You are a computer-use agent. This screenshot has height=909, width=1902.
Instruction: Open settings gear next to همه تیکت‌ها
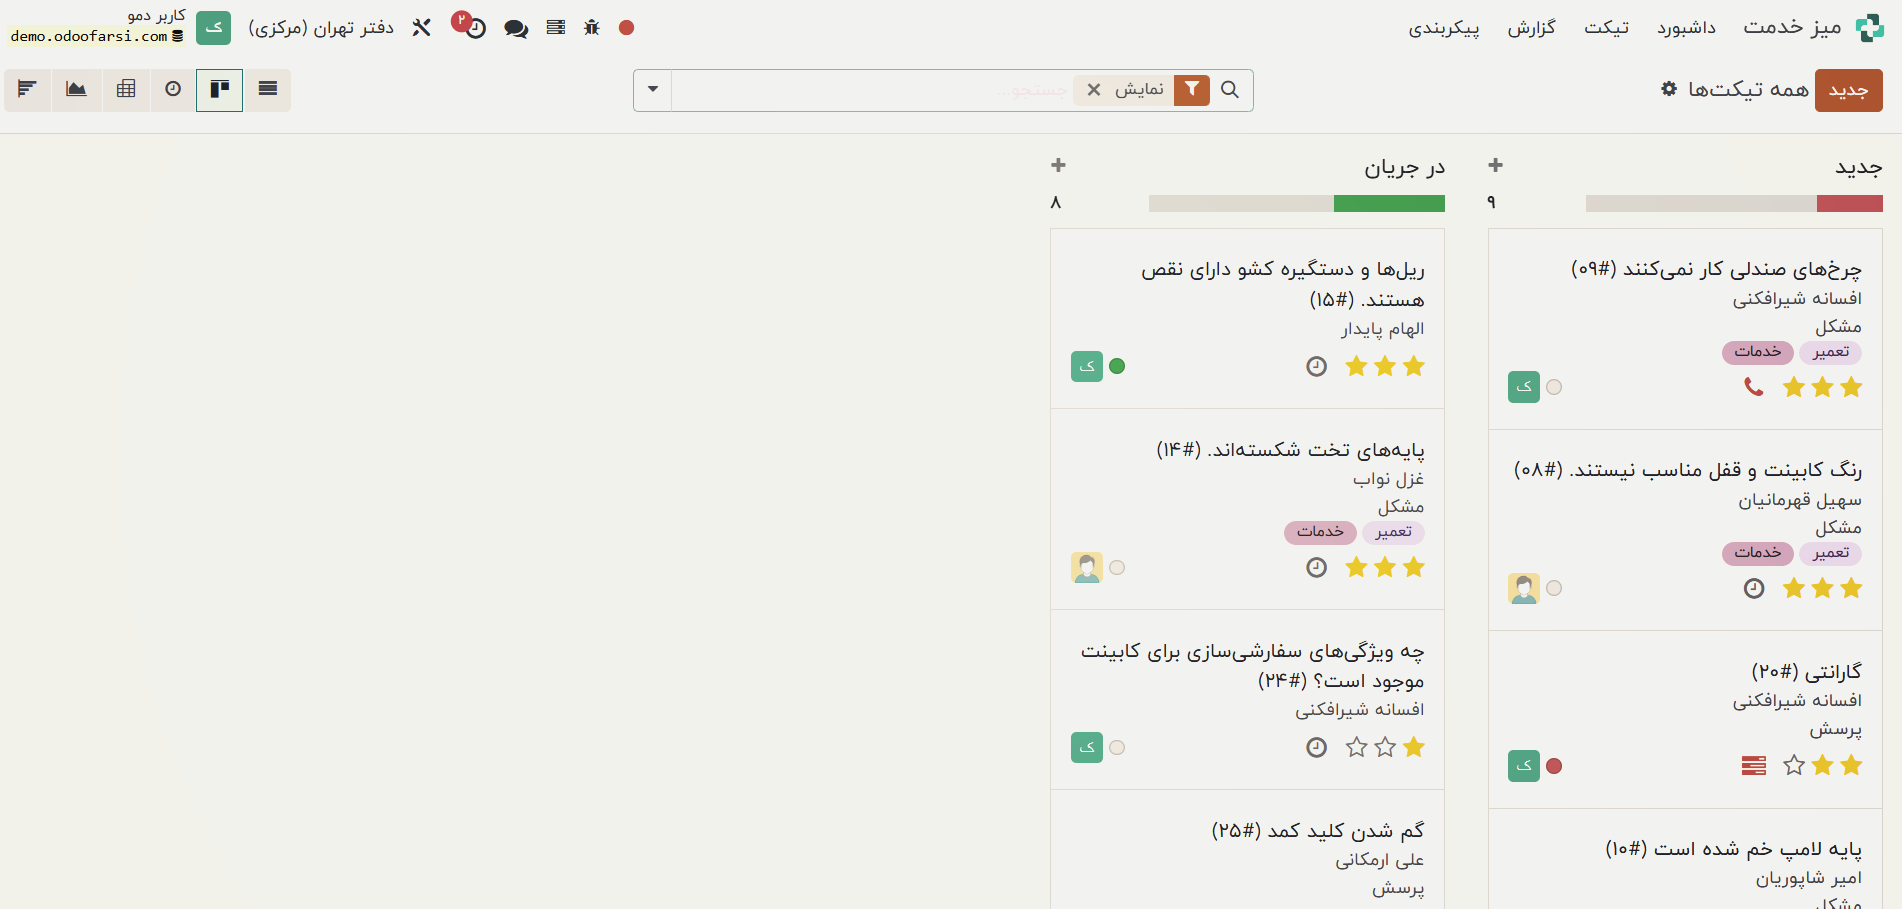click(x=1667, y=89)
